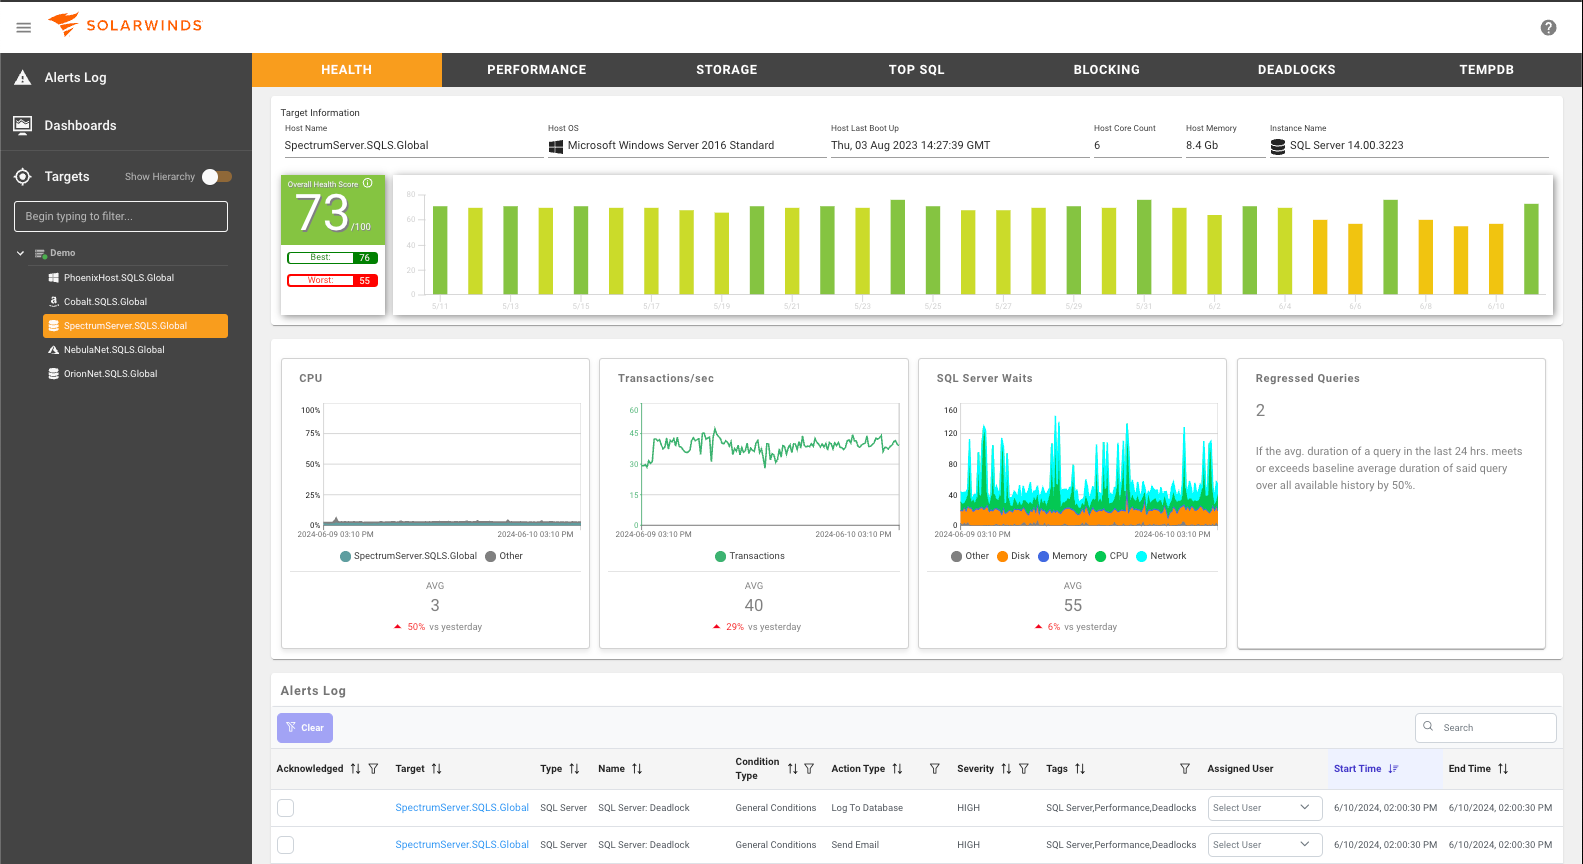The height and width of the screenshot is (864, 1583).
Task: Filter the Condition Type column
Action: coord(809,769)
